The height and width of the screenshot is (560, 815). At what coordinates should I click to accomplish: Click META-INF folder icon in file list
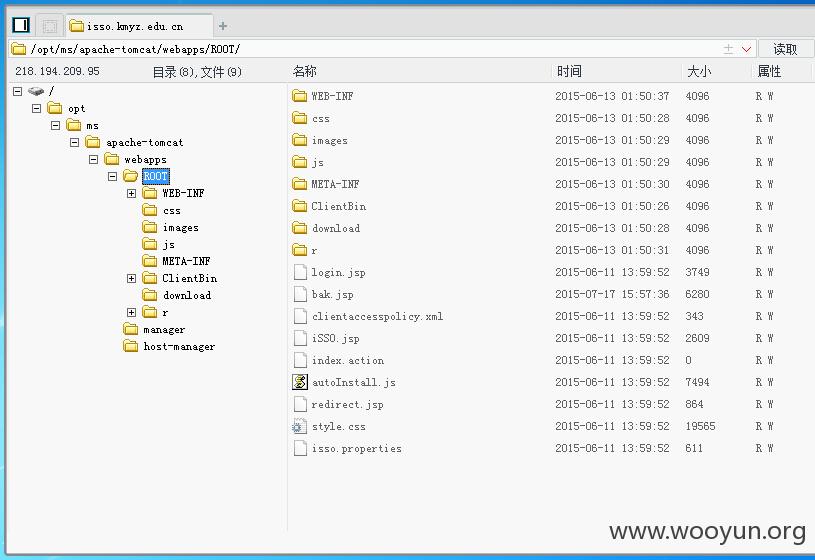299,184
